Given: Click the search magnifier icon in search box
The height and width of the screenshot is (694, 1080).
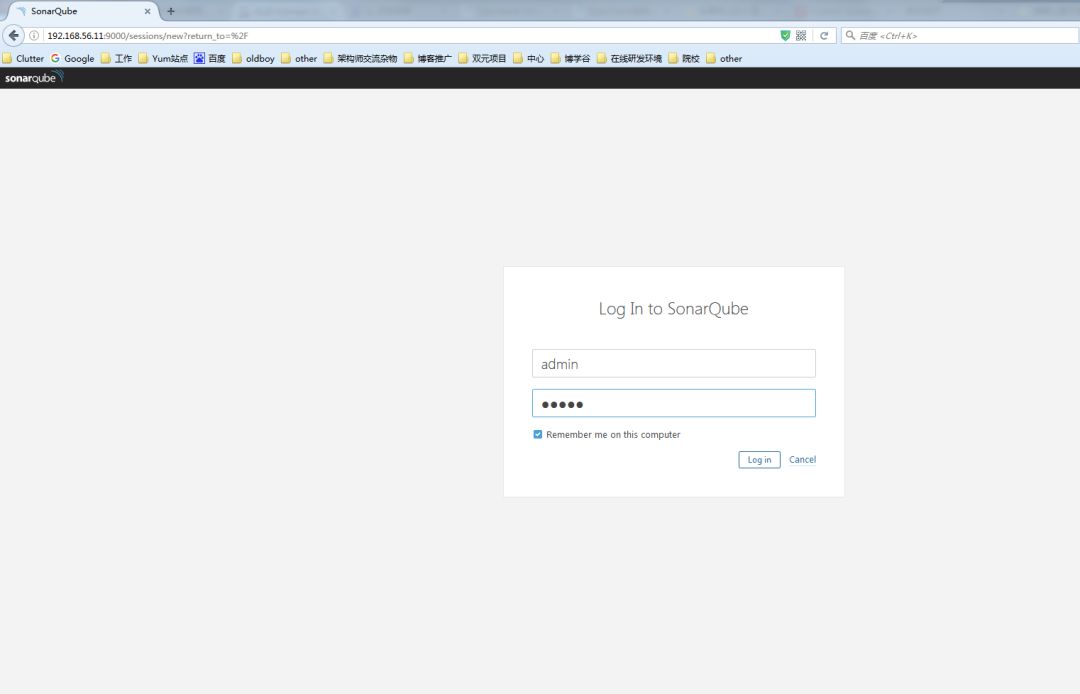Looking at the screenshot, I should coord(851,36).
